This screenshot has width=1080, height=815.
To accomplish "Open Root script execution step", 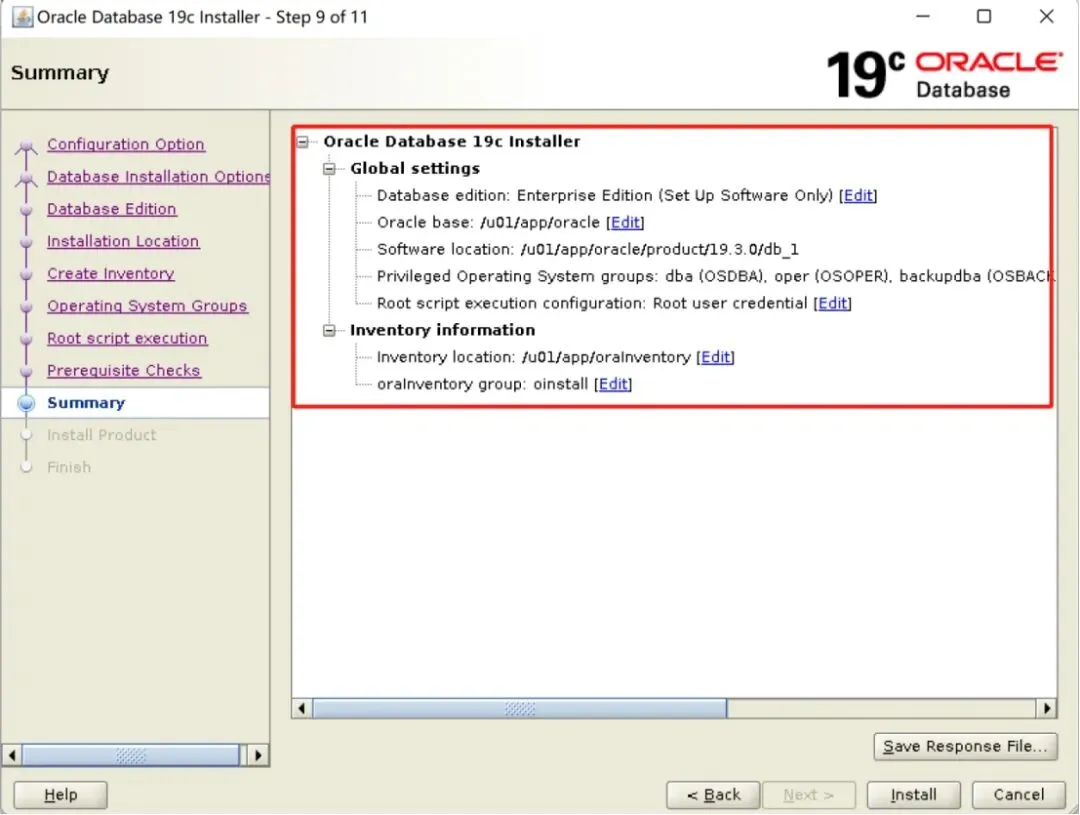I will tap(127, 338).
